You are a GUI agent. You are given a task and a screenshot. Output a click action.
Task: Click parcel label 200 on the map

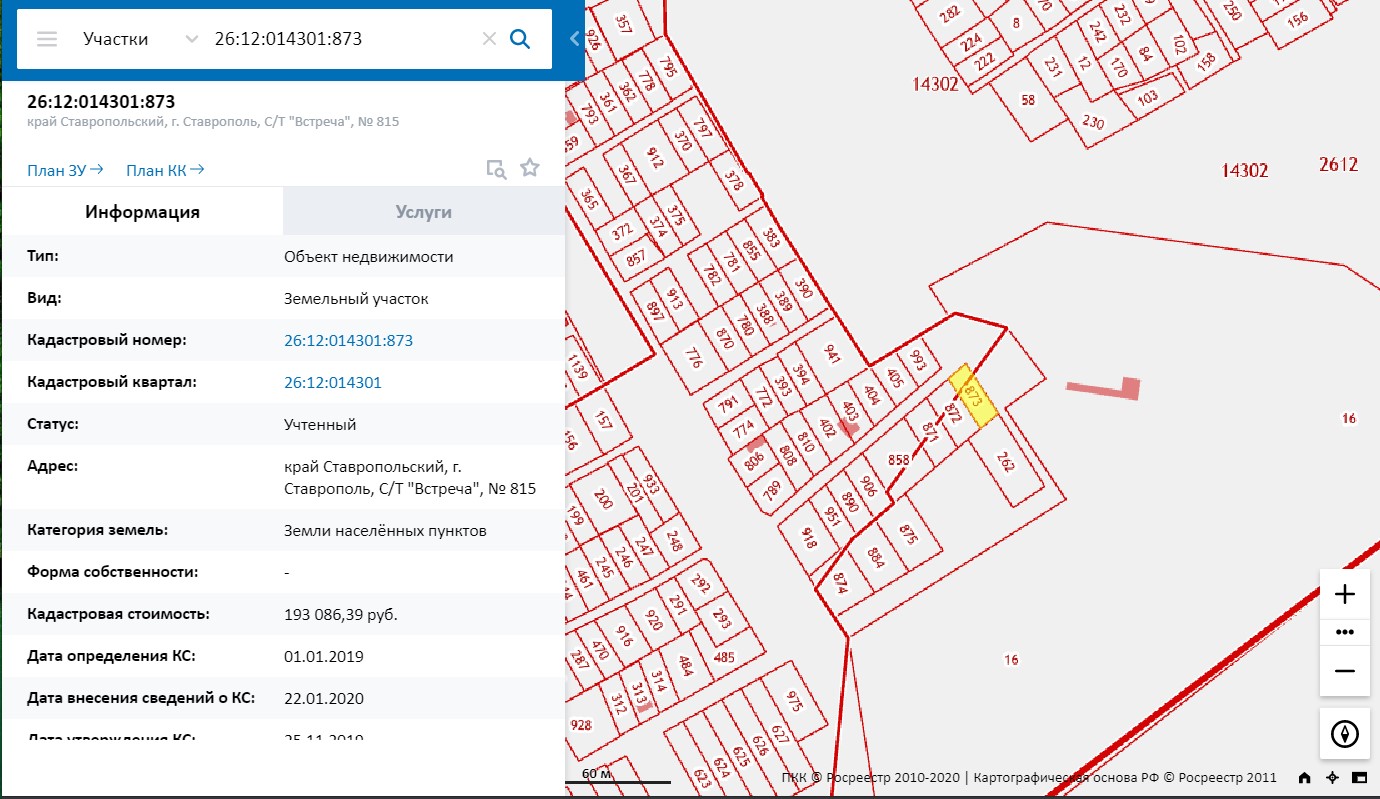pyautogui.click(x=604, y=498)
